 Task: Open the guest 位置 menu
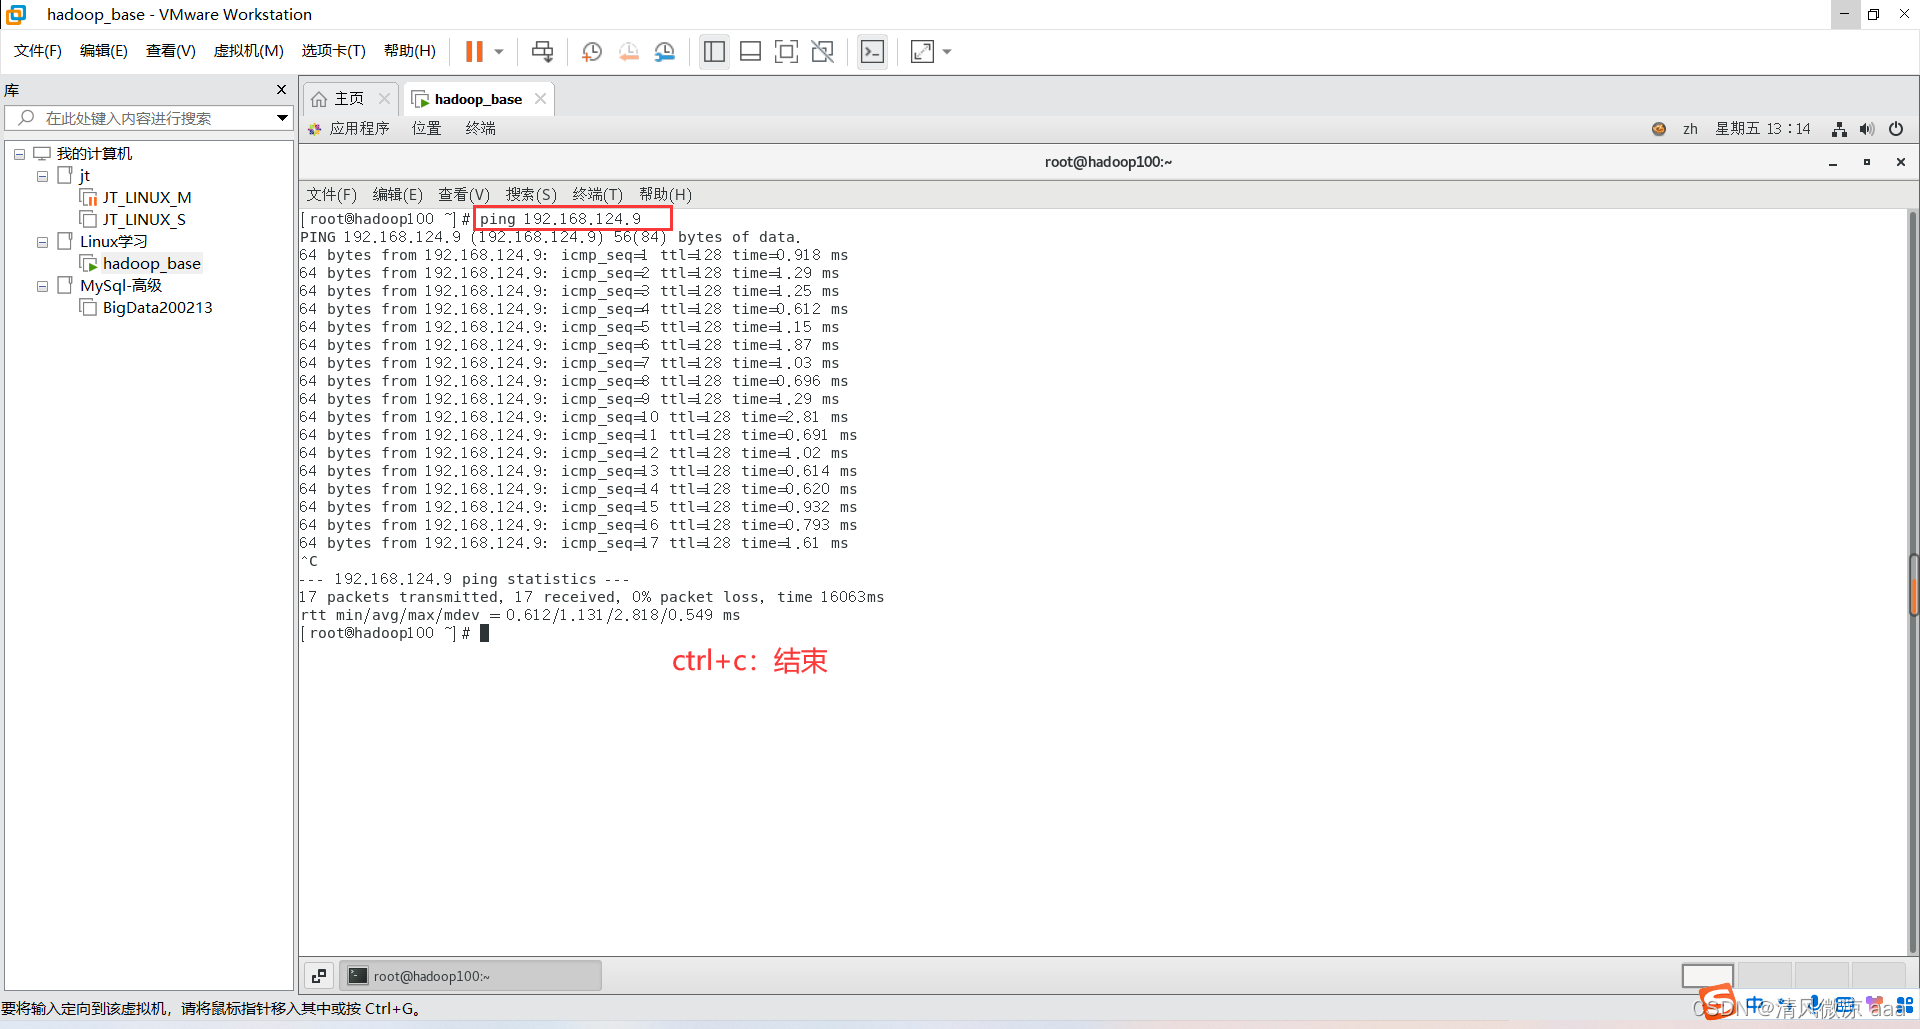[x=427, y=129]
